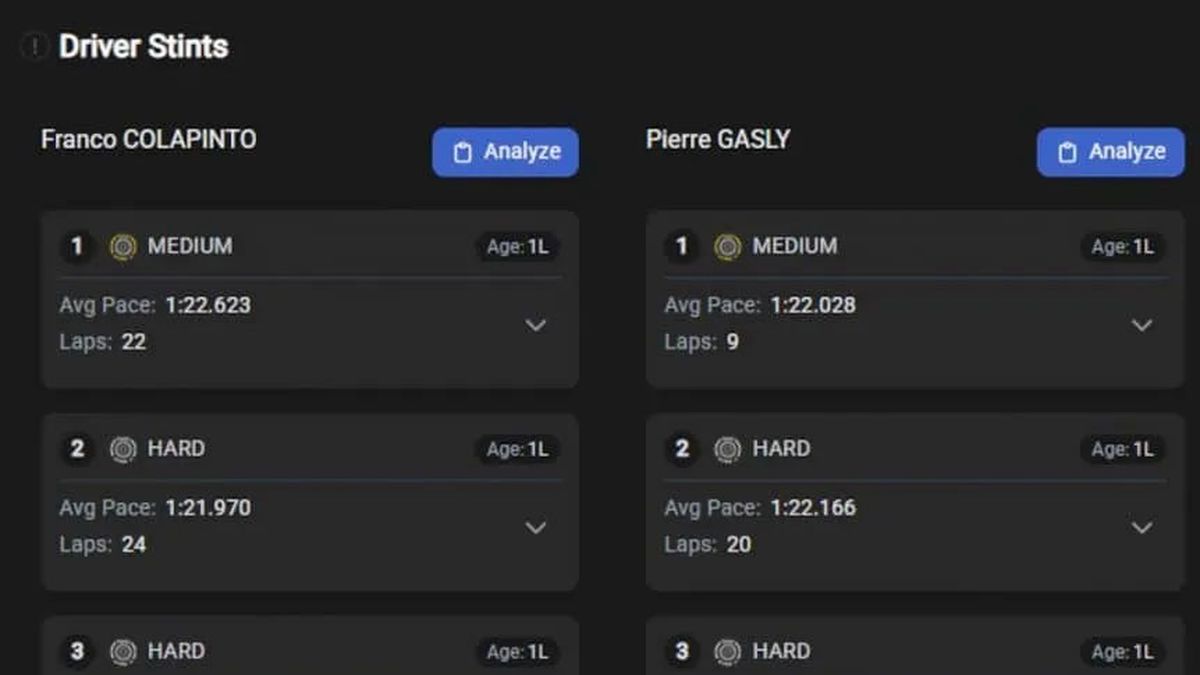The height and width of the screenshot is (675, 1200).
Task: Expand Gasly's stint 2 hard details
Action: coord(1141,527)
